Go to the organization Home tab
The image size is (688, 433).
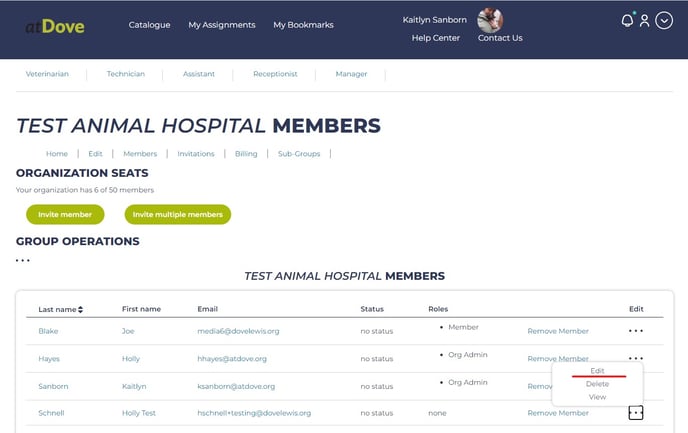tap(57, 154)
